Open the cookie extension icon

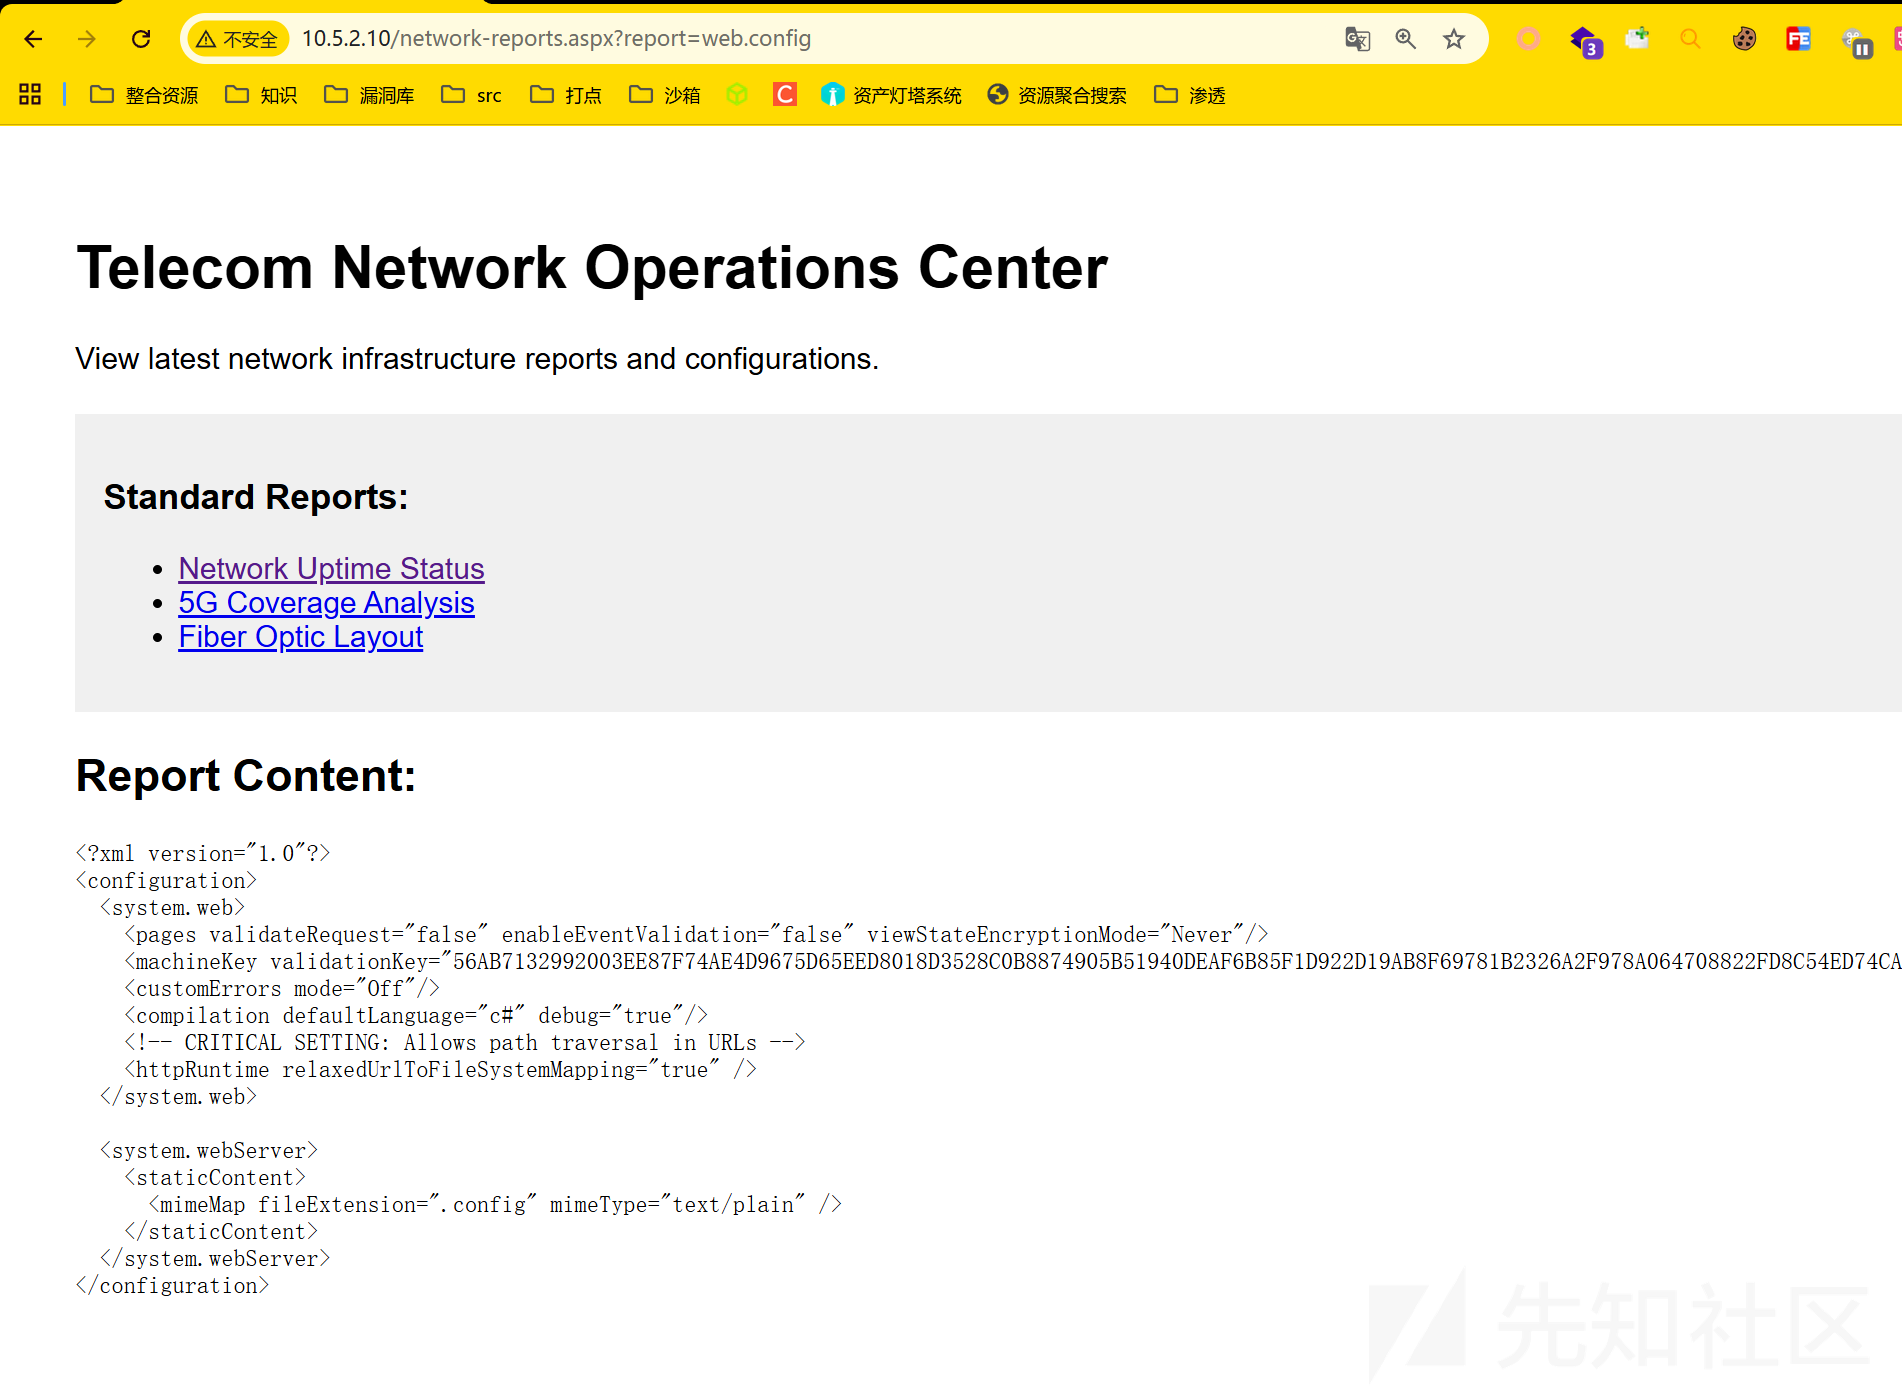1744,39
